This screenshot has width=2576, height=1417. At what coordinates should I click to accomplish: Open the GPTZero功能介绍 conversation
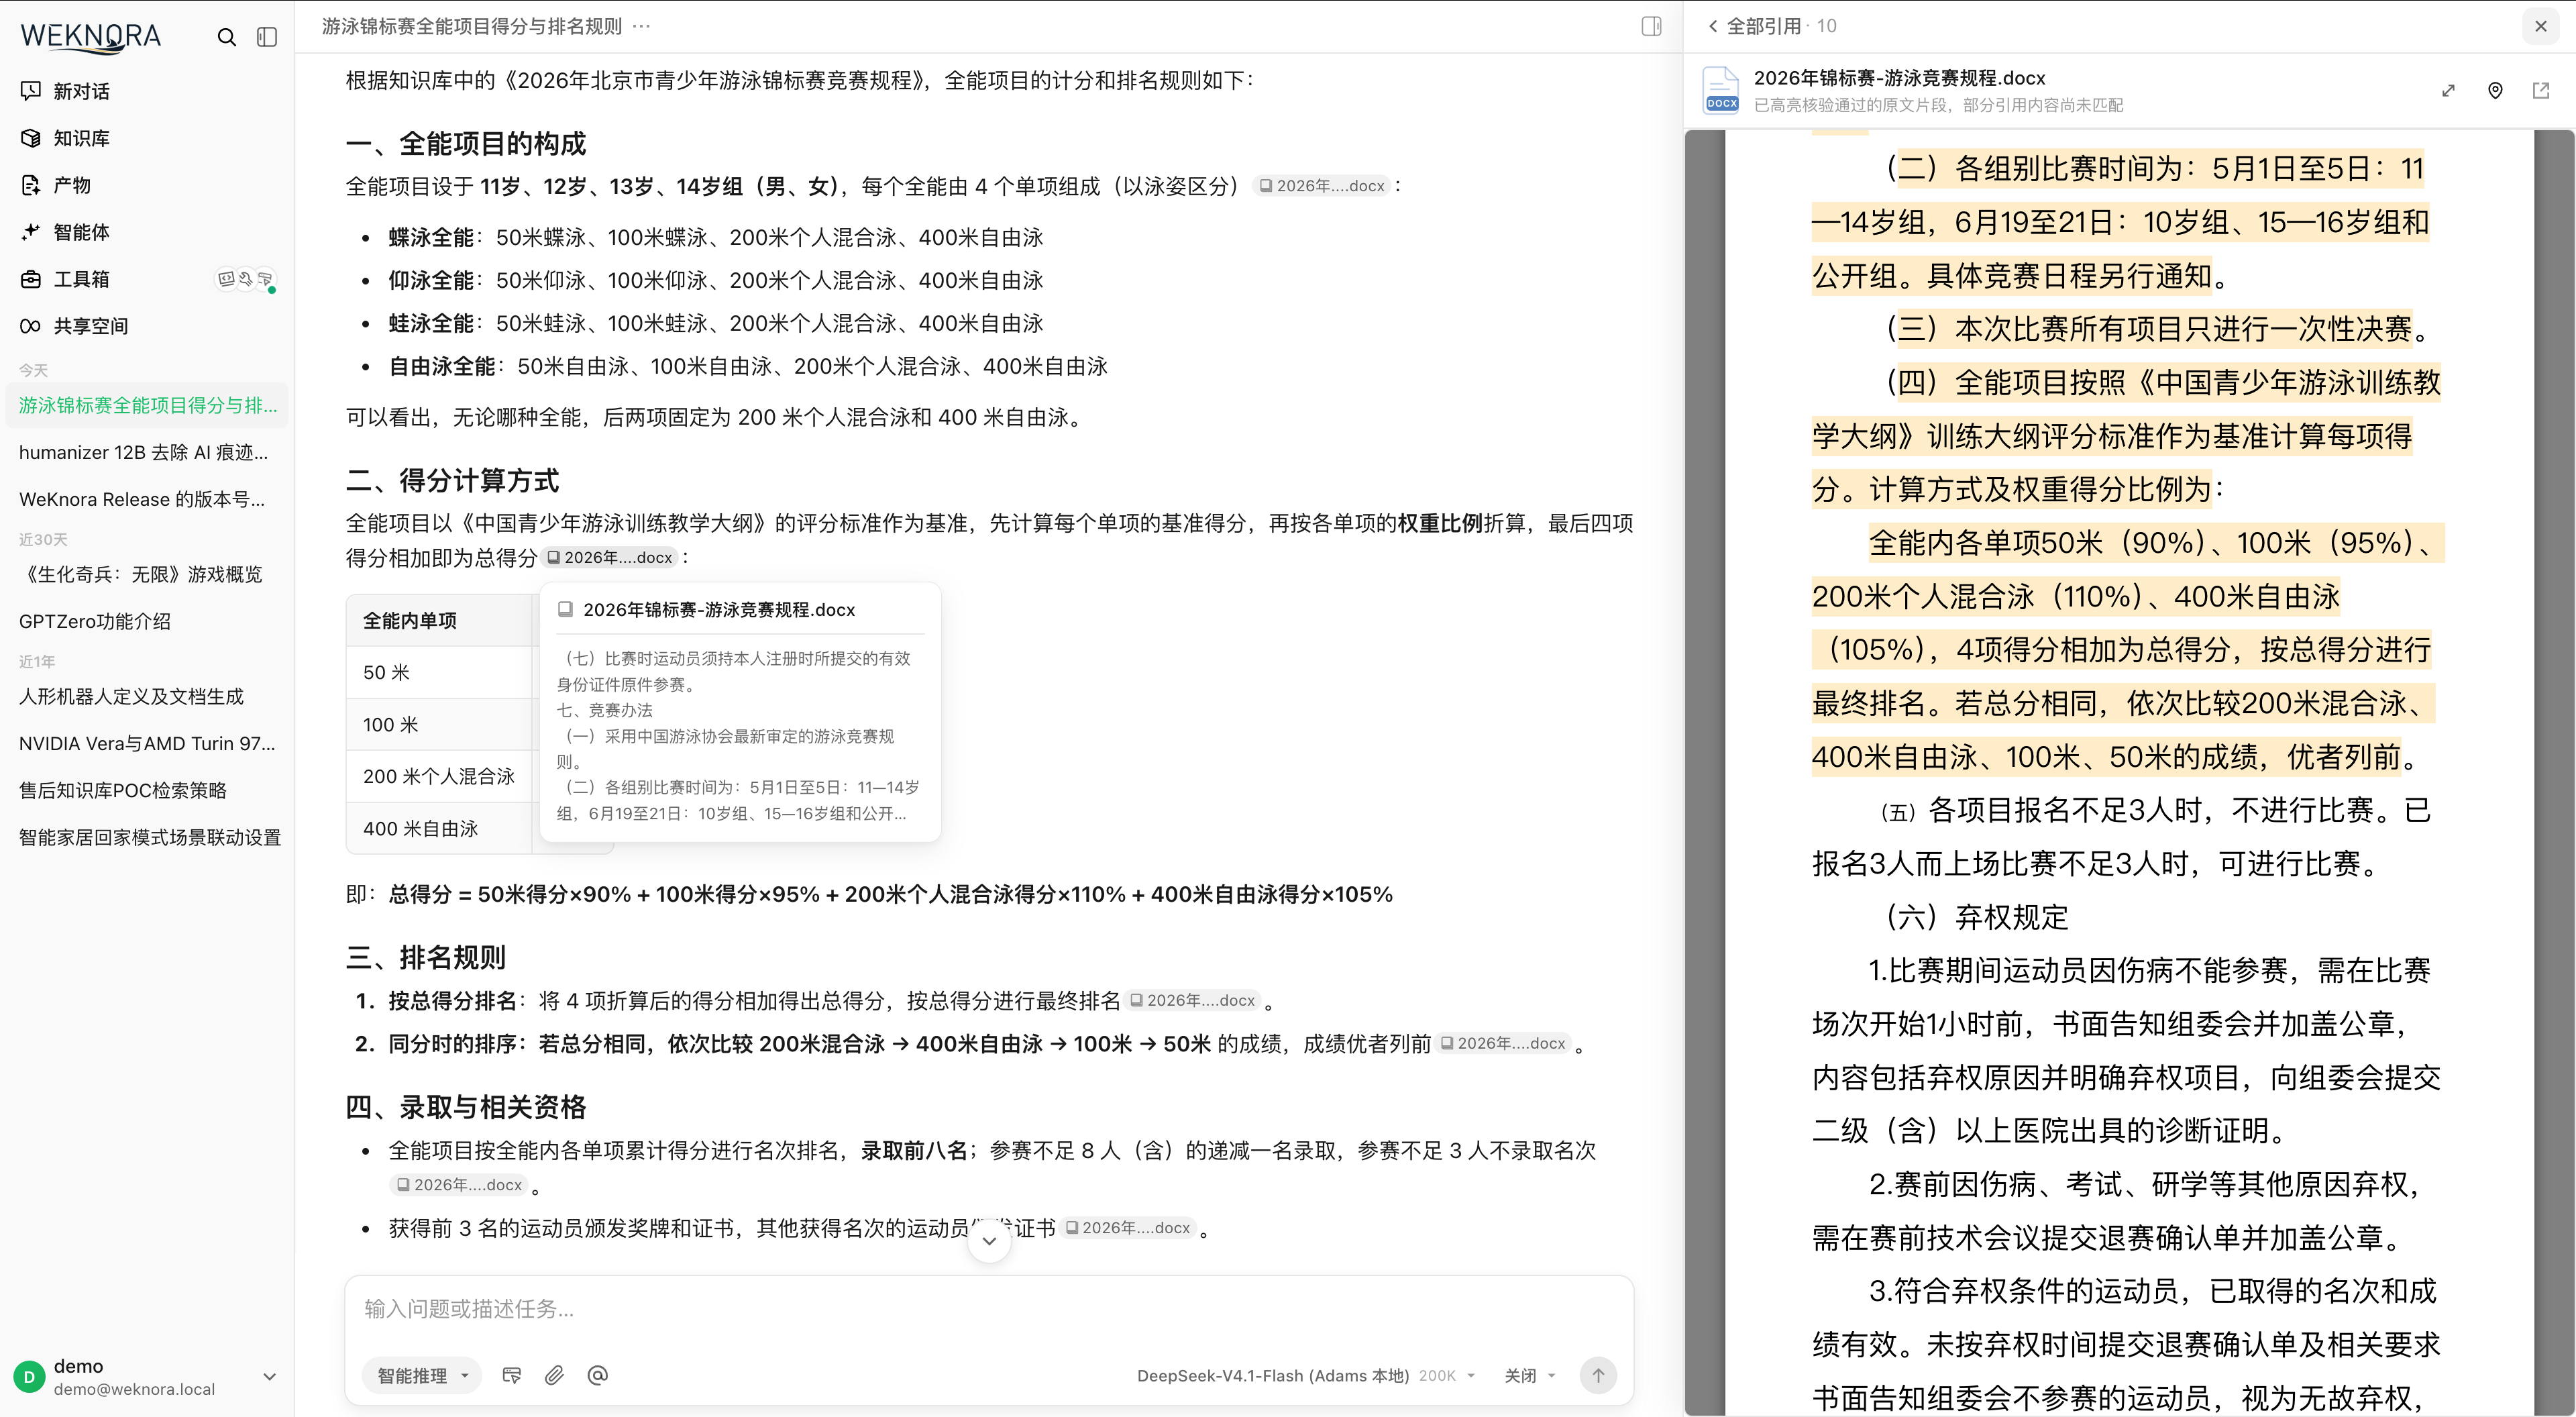[x=147, y=621]
